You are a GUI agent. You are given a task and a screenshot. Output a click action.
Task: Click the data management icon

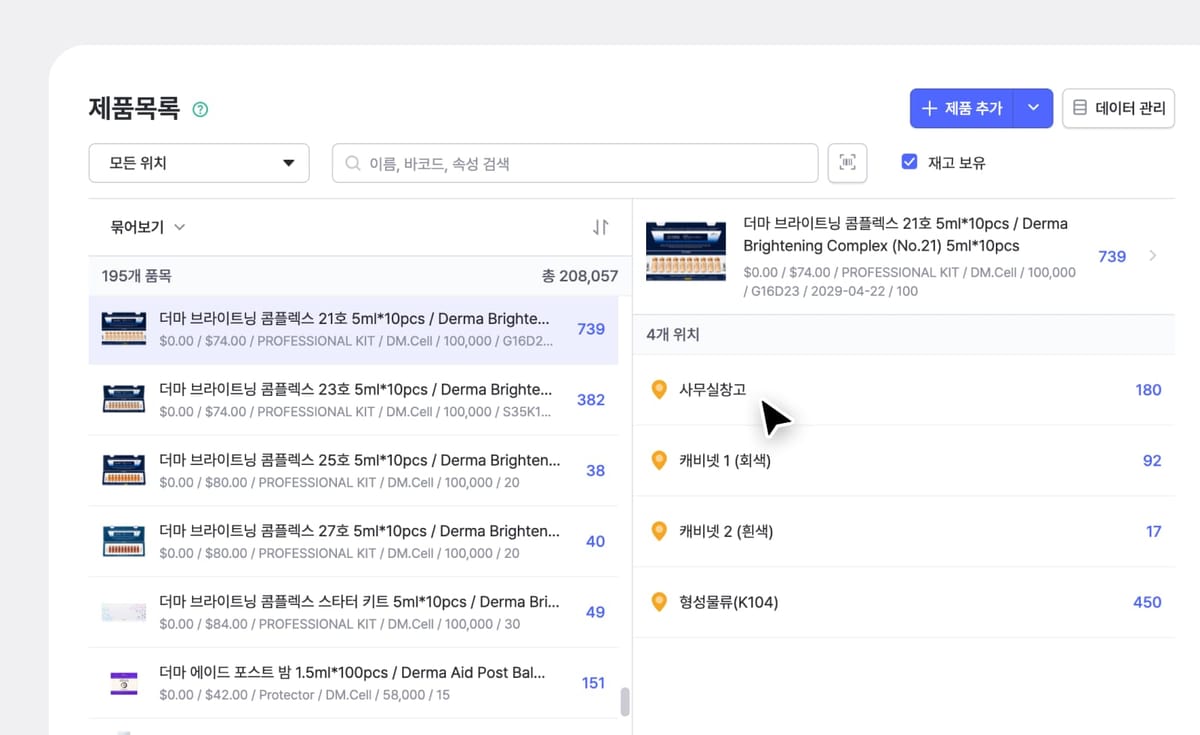click(1080, 108)
